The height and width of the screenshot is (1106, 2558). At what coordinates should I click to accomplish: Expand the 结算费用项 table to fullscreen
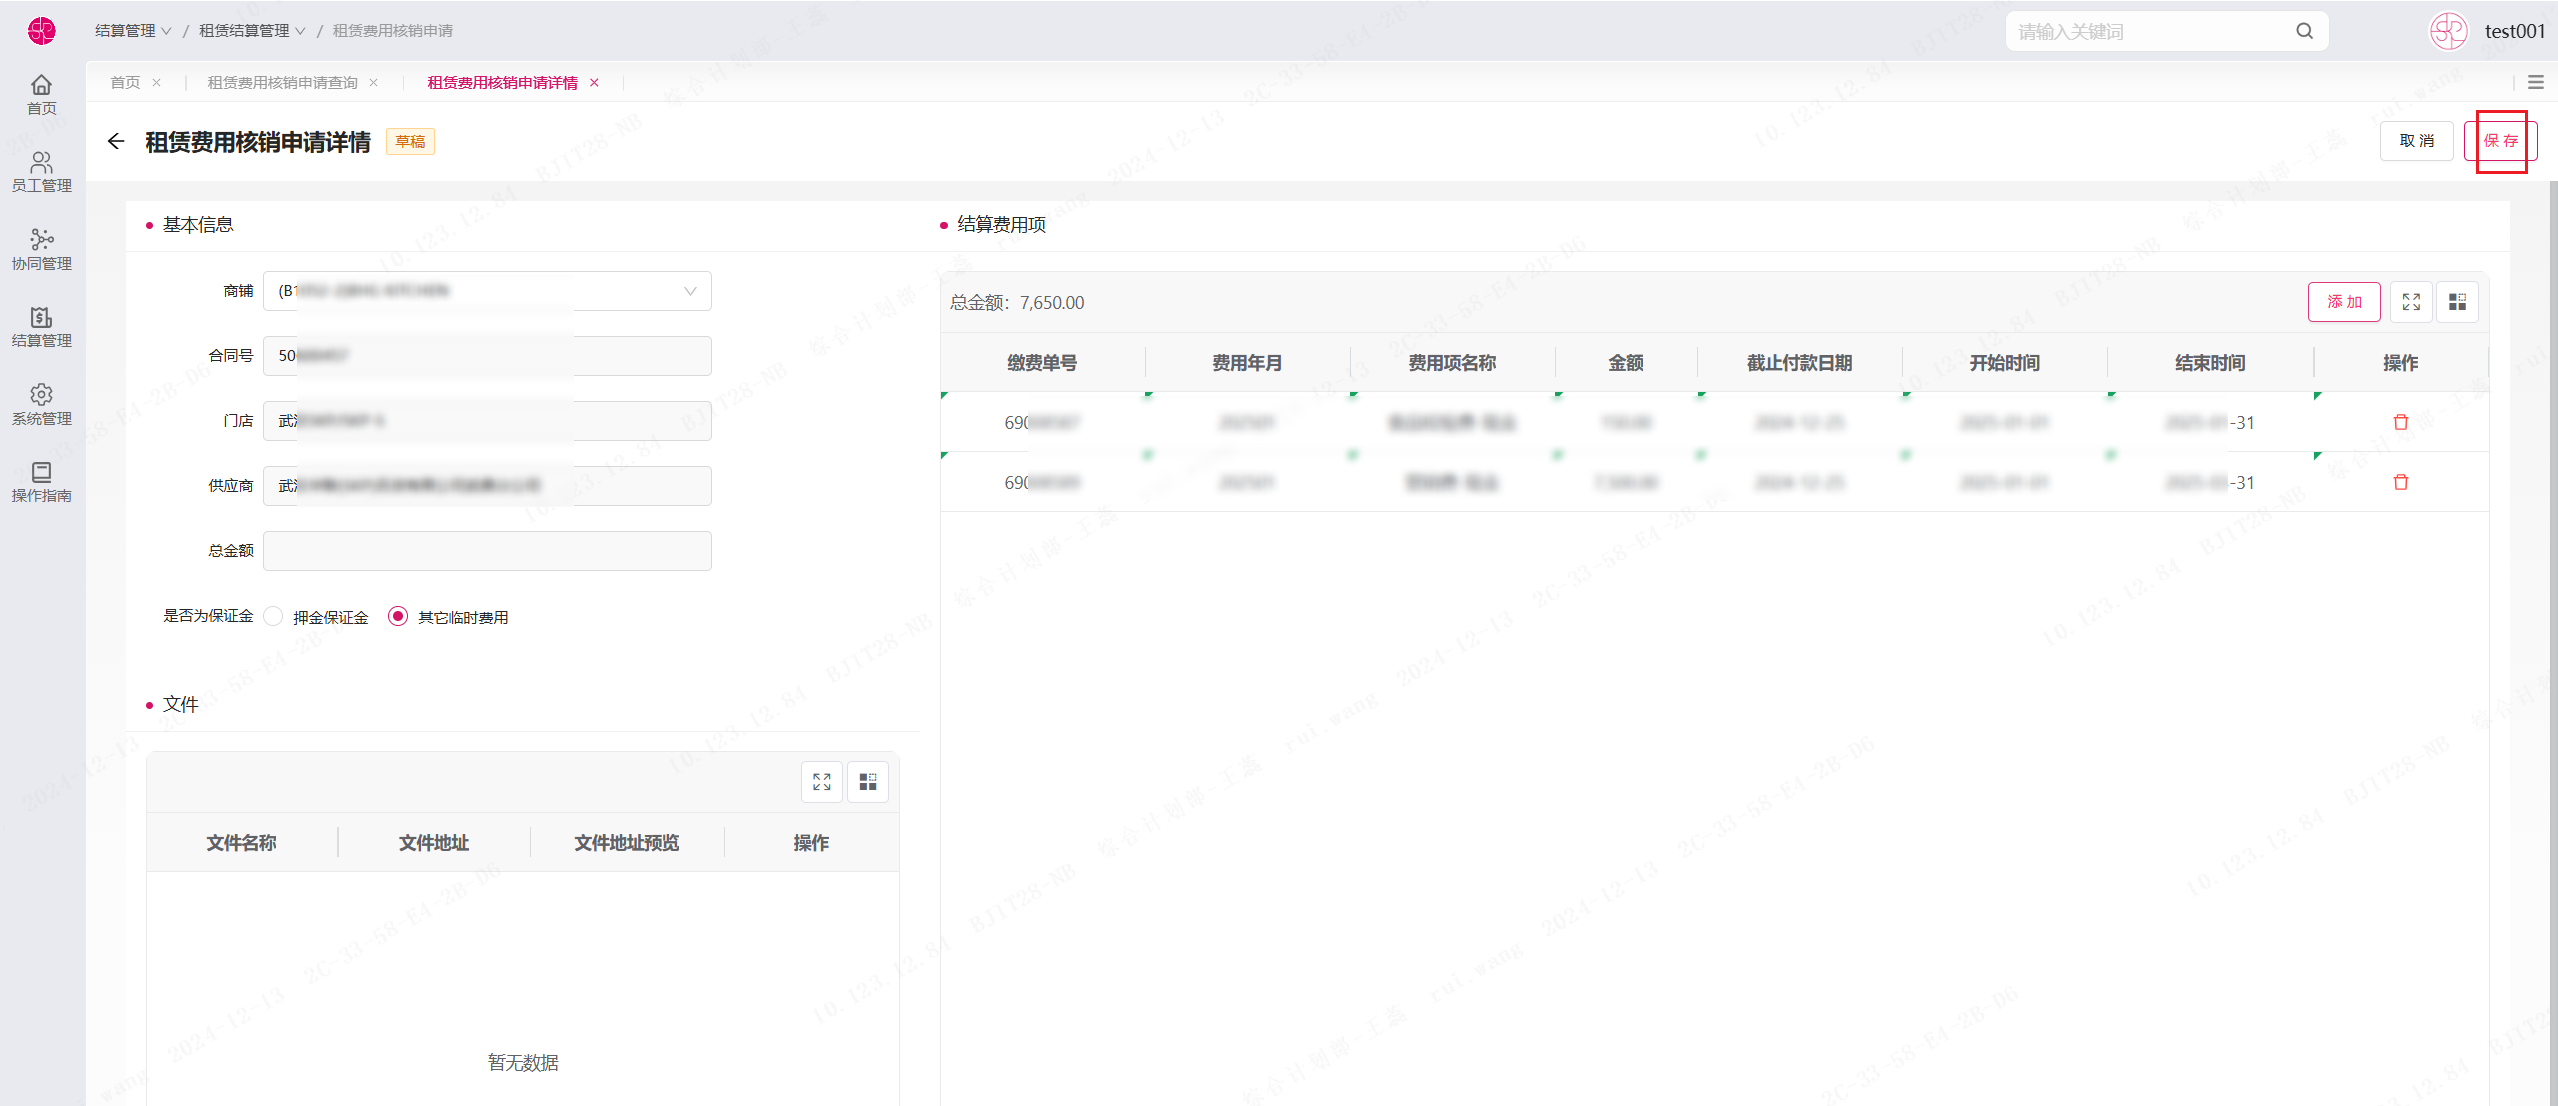coord(2411,302)
